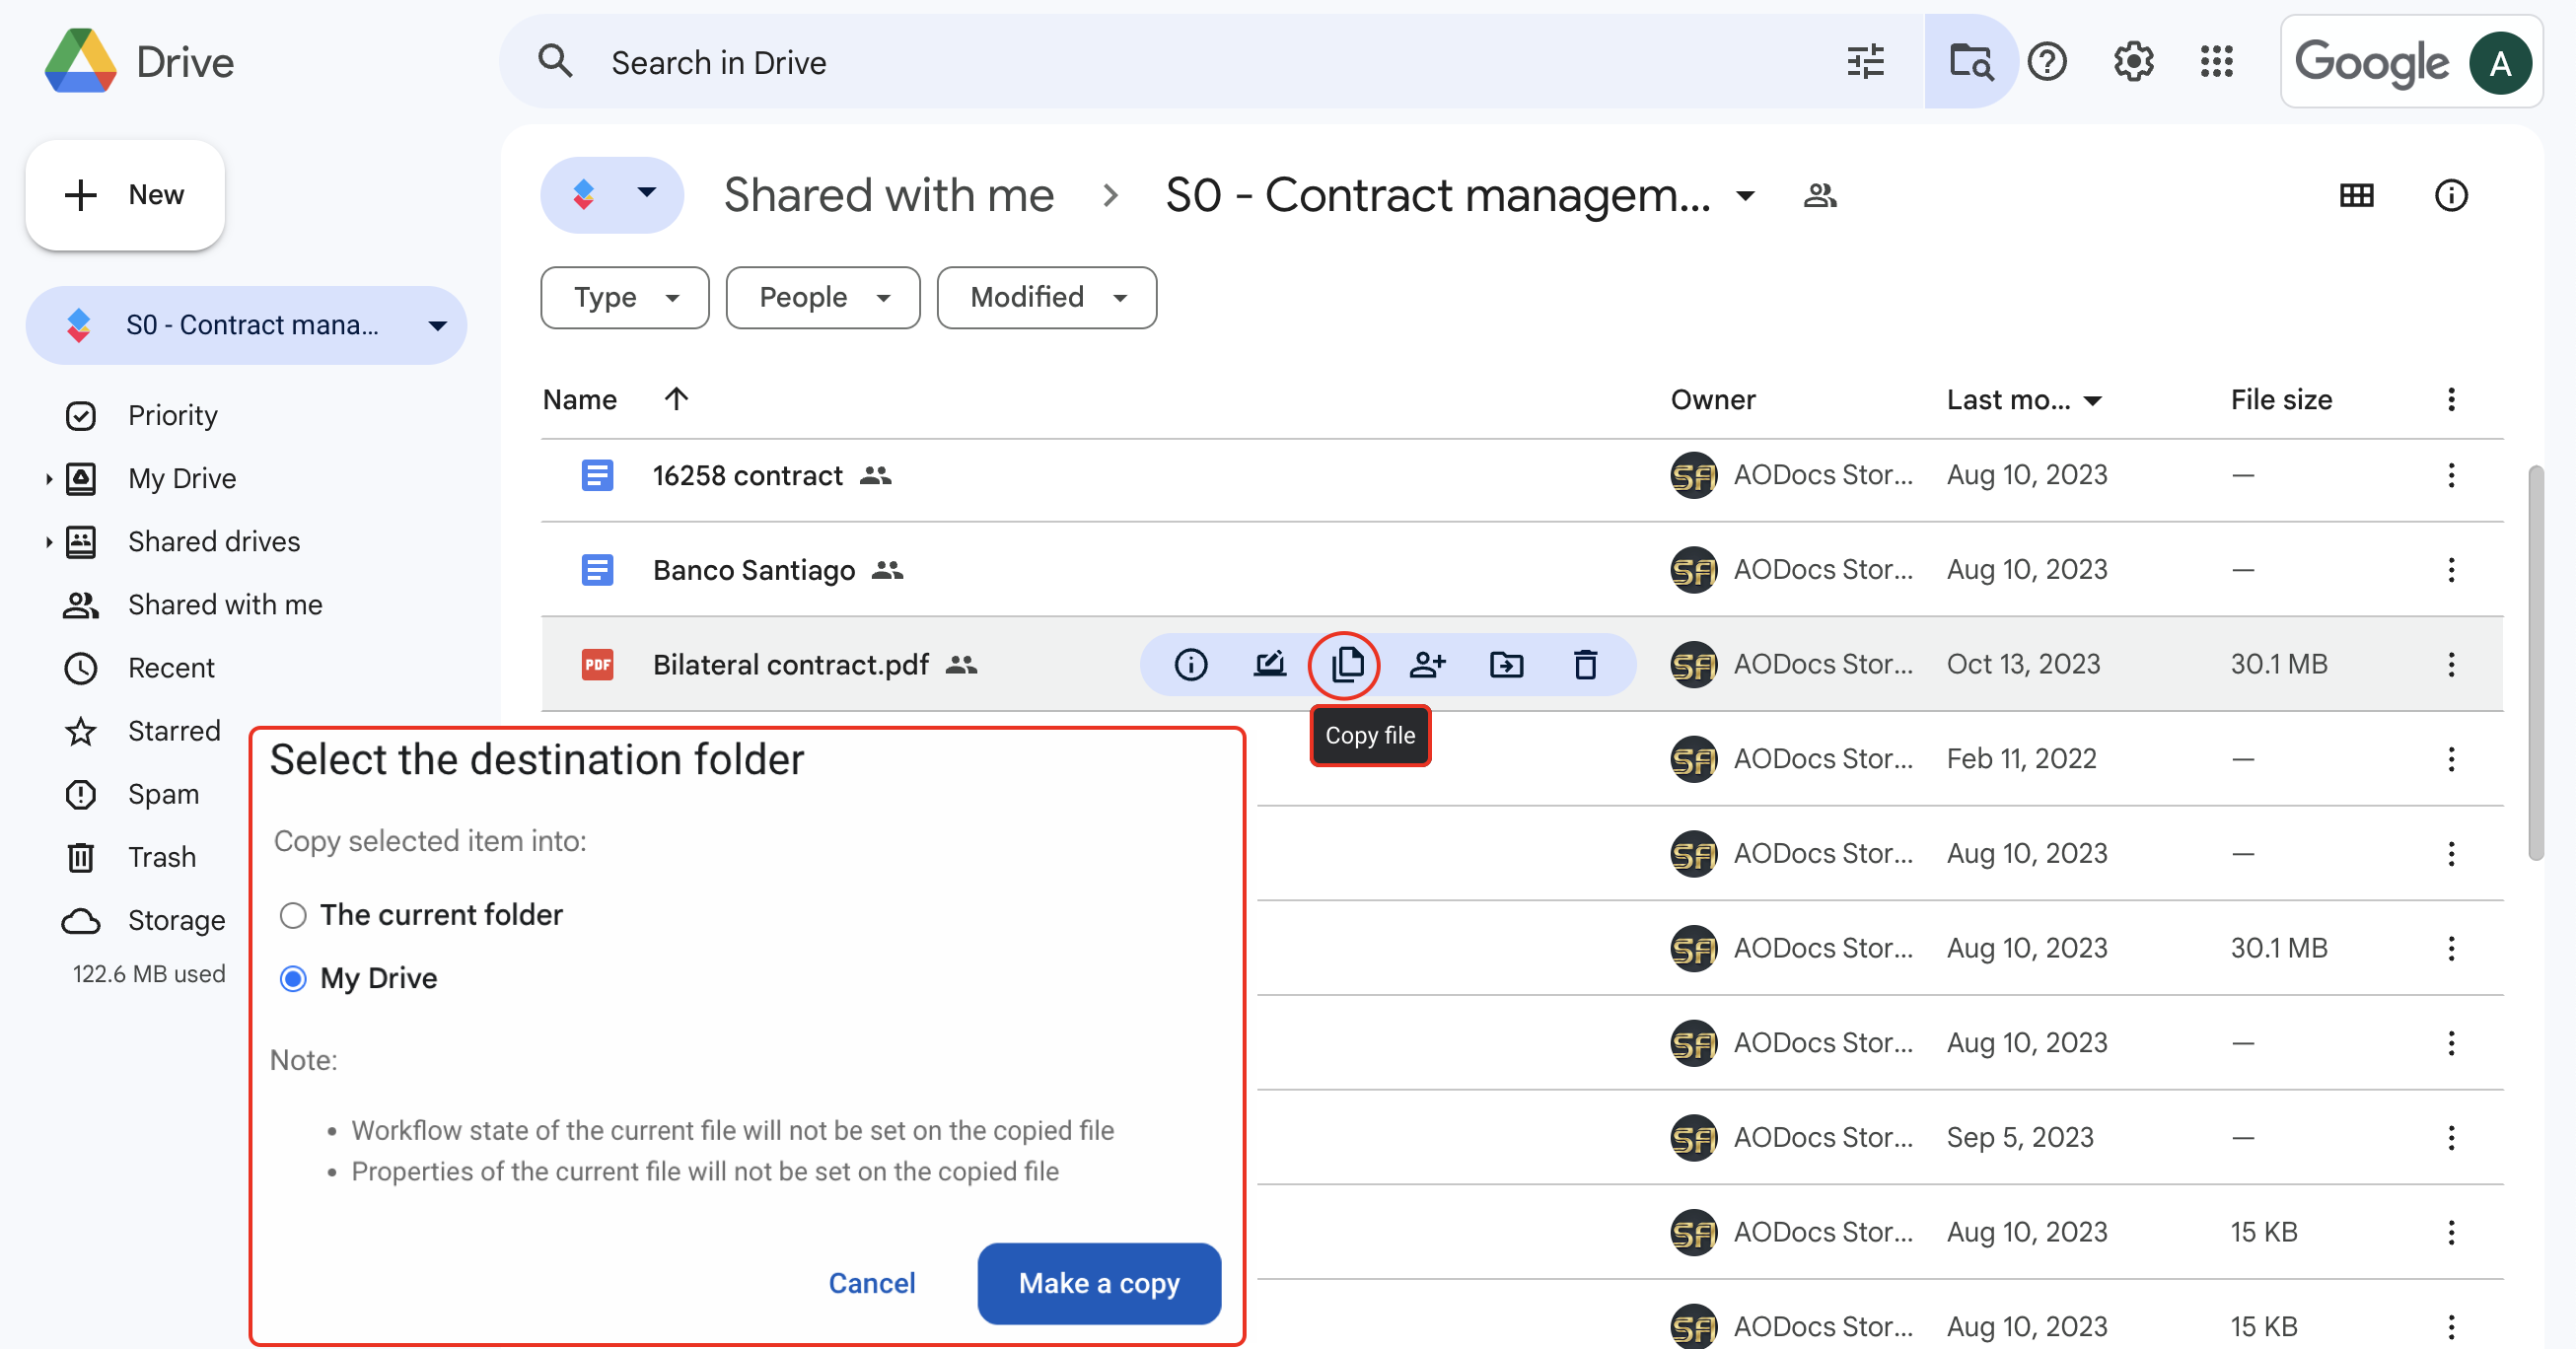The height and width of the screenshot is (1349, 2576).
Task: Click the Owner column header
Action: pyautogui.click(x=1712, y=400)
